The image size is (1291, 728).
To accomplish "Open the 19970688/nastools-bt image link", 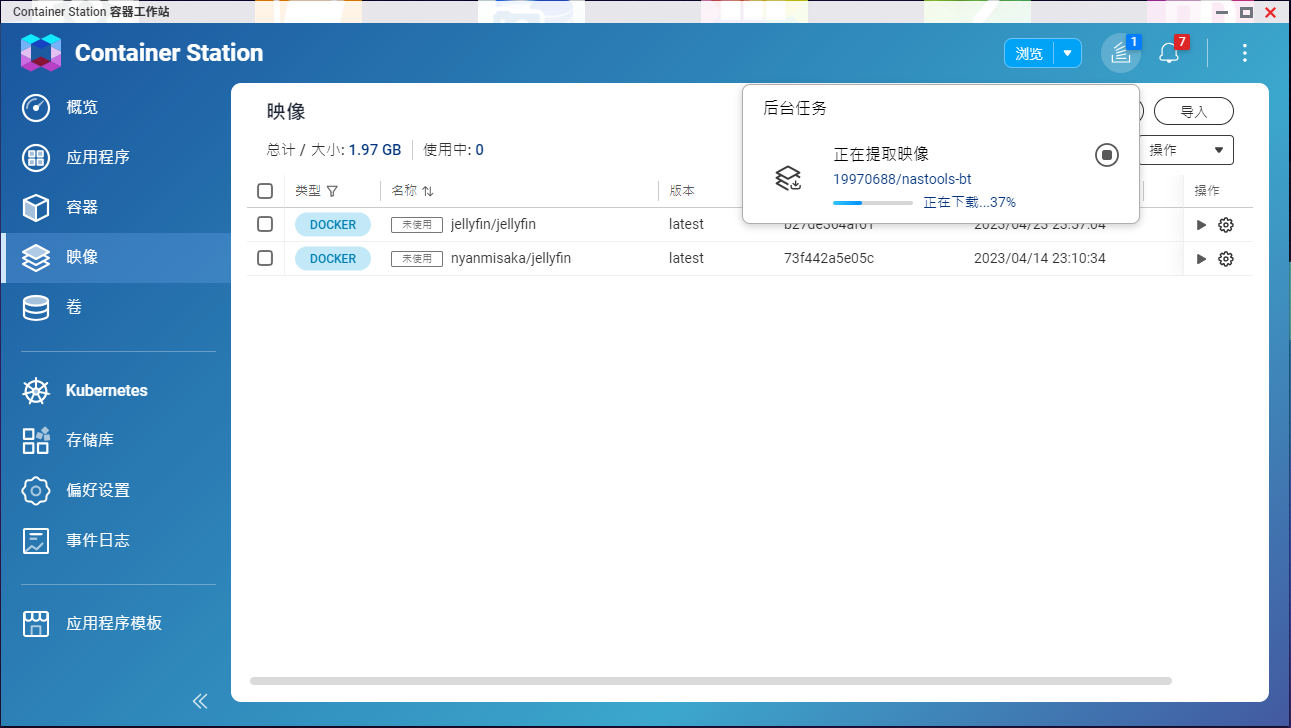I will tap(903, 179).
